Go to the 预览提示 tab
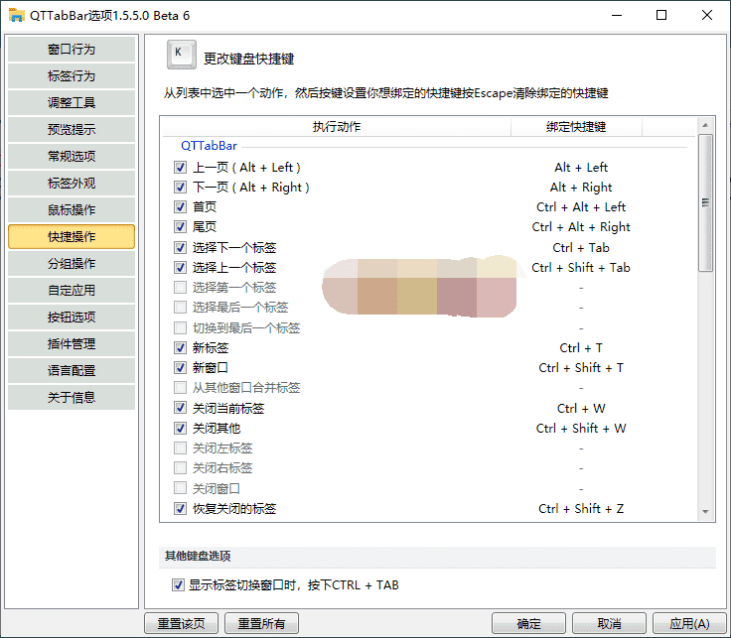 71,130
